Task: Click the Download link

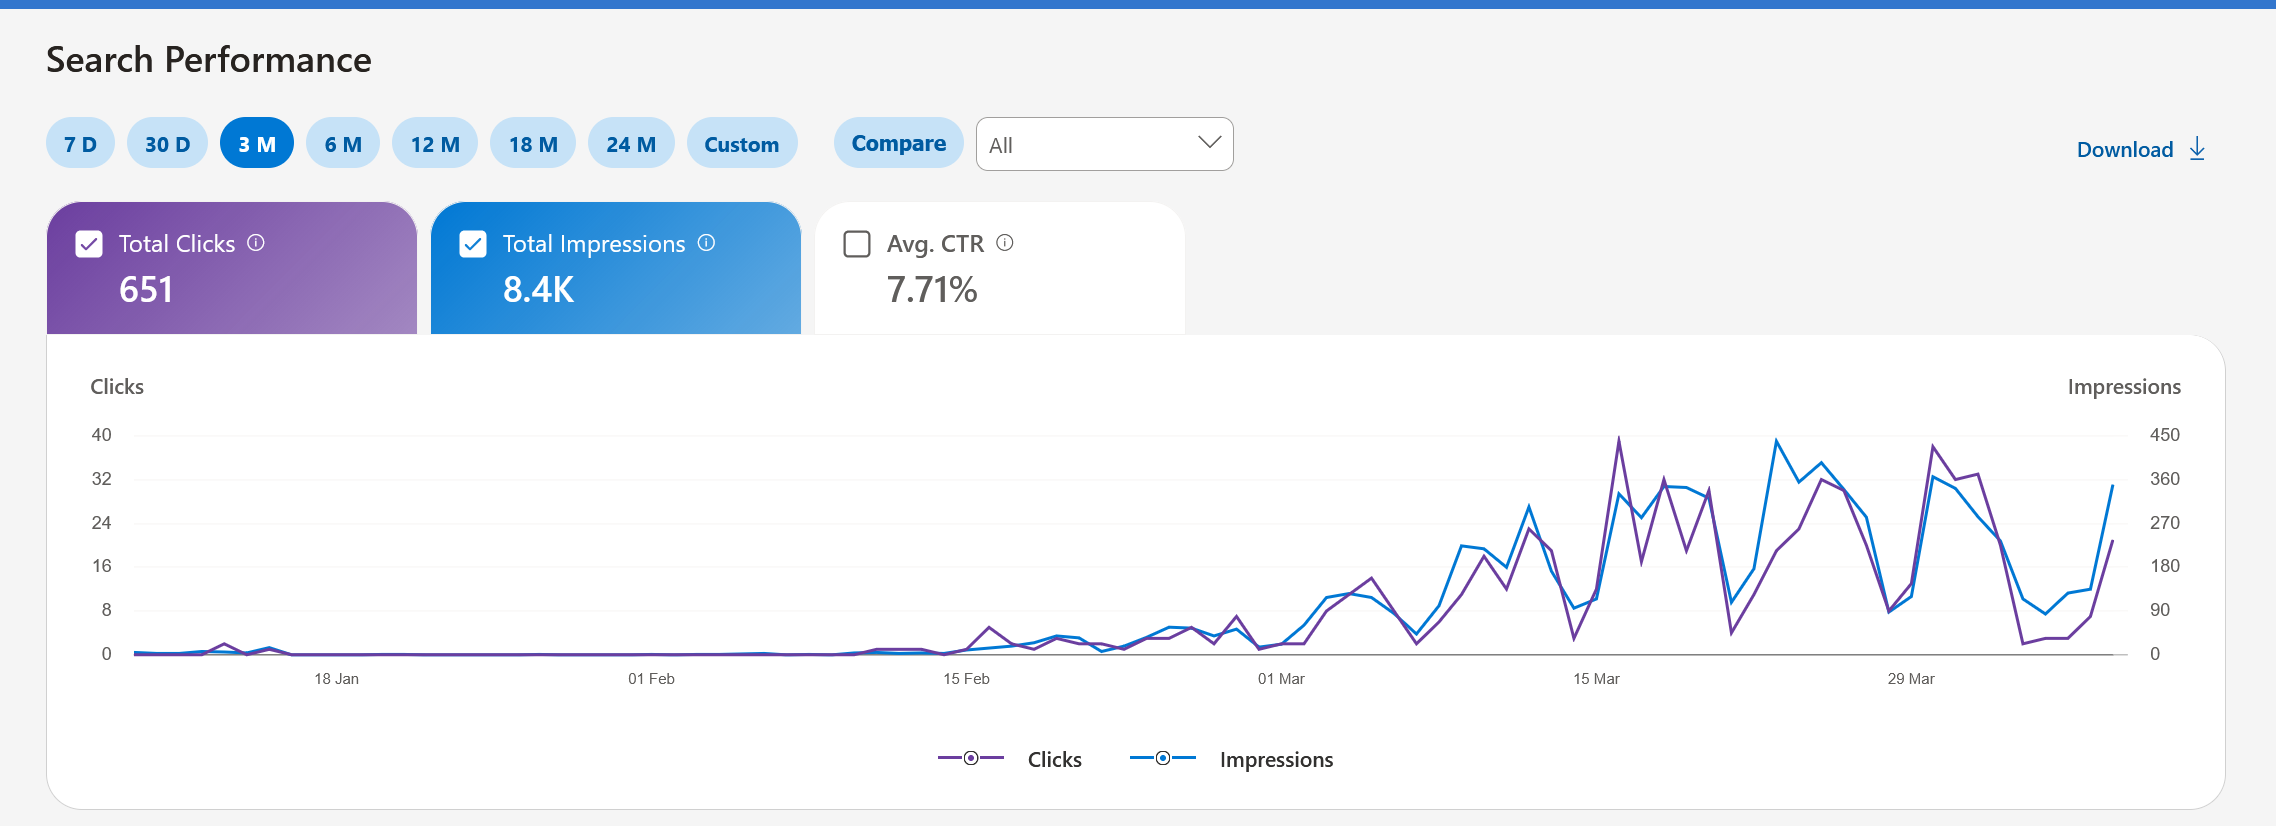Action: (2124, 148)
